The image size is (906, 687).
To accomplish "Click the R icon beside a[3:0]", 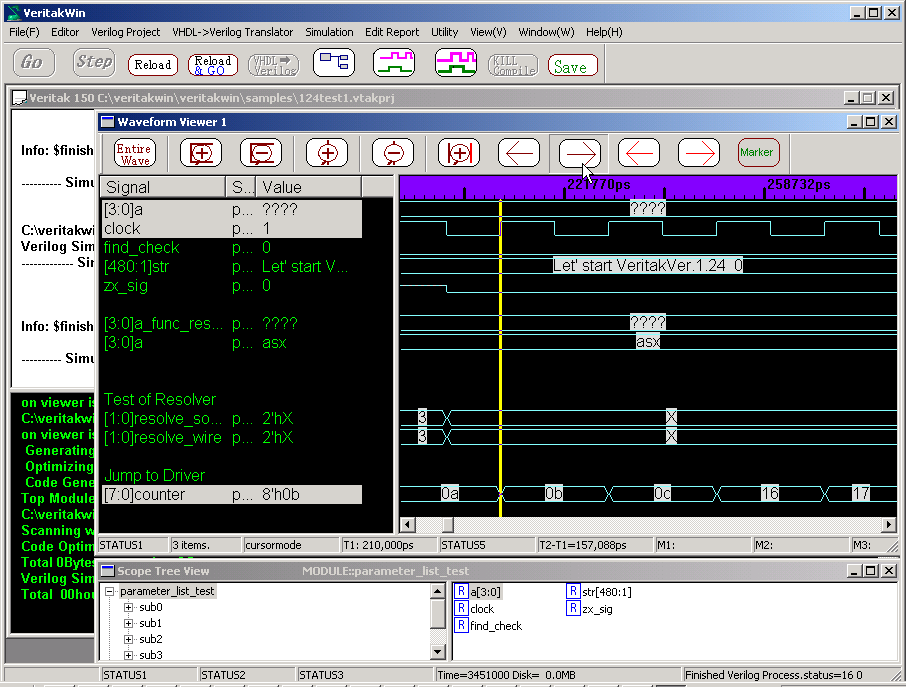I will [x=461, y=591].
